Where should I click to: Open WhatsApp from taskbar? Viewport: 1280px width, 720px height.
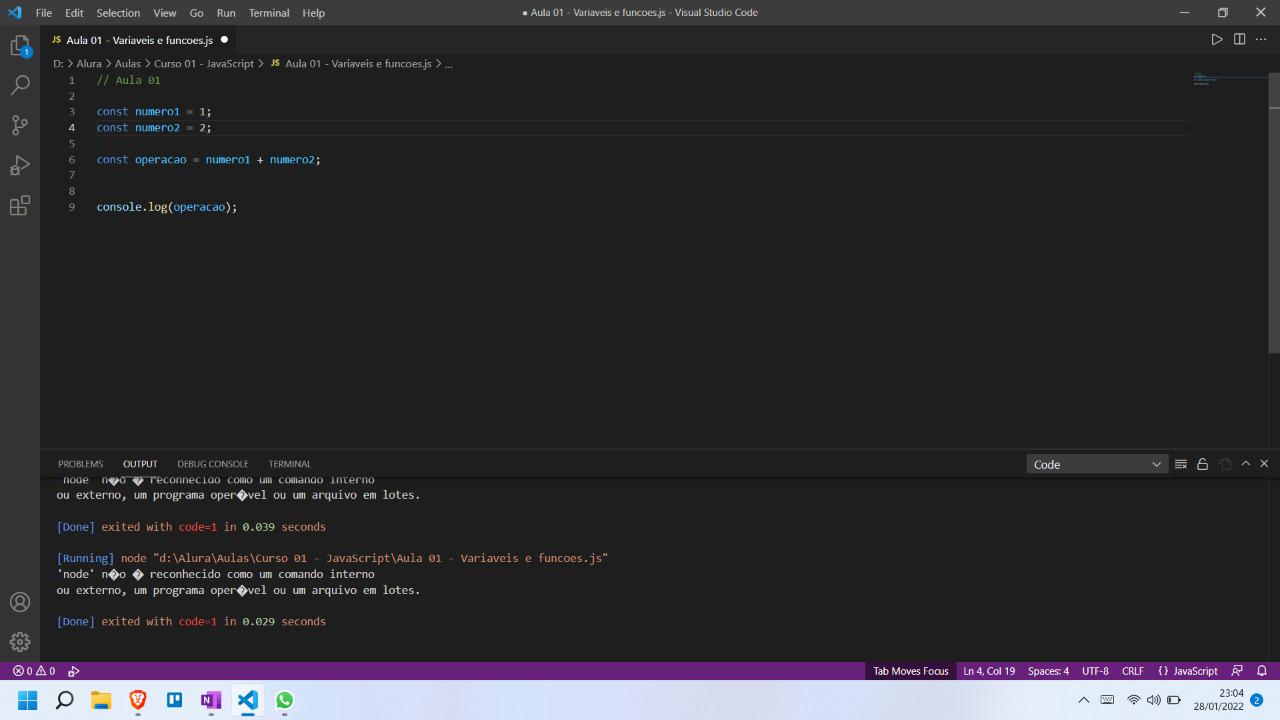coord(285,701)
